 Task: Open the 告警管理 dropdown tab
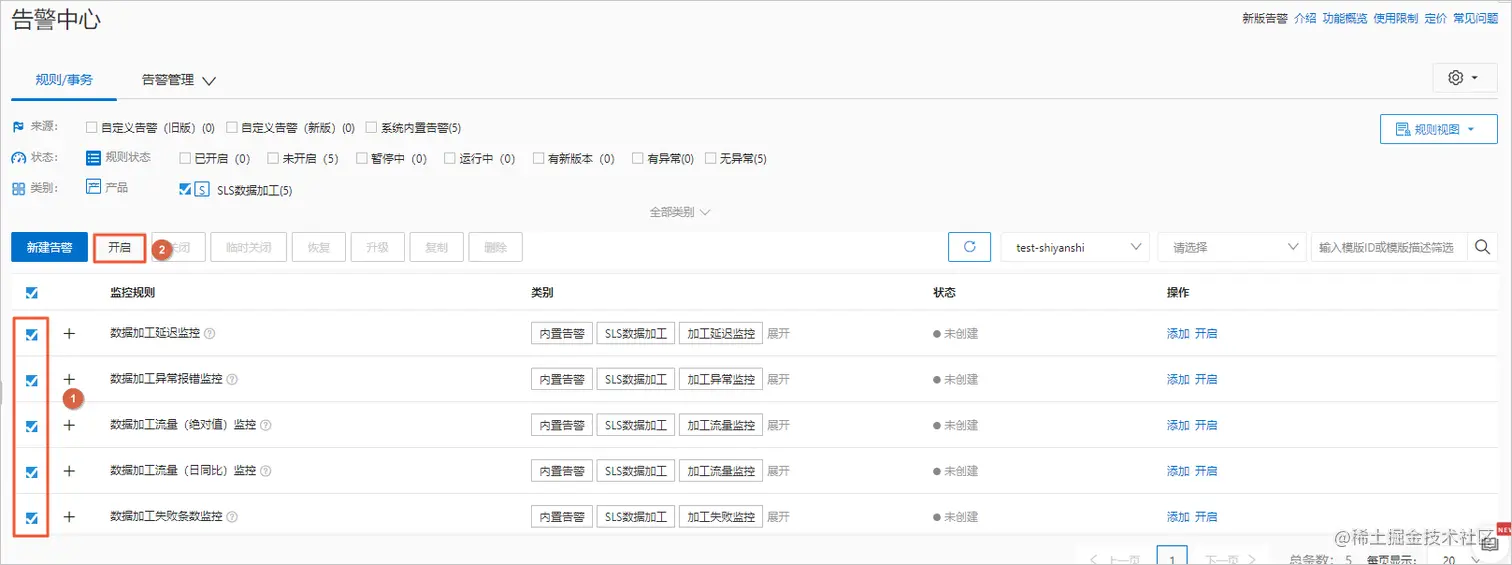pos(179,79)
